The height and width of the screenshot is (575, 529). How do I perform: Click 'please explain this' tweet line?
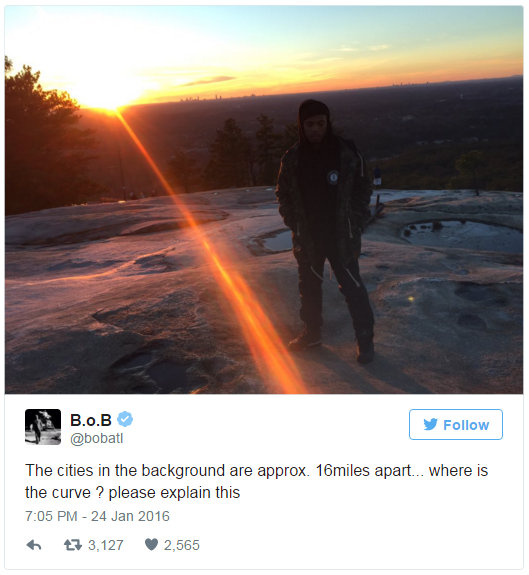[x=174, y=492]
